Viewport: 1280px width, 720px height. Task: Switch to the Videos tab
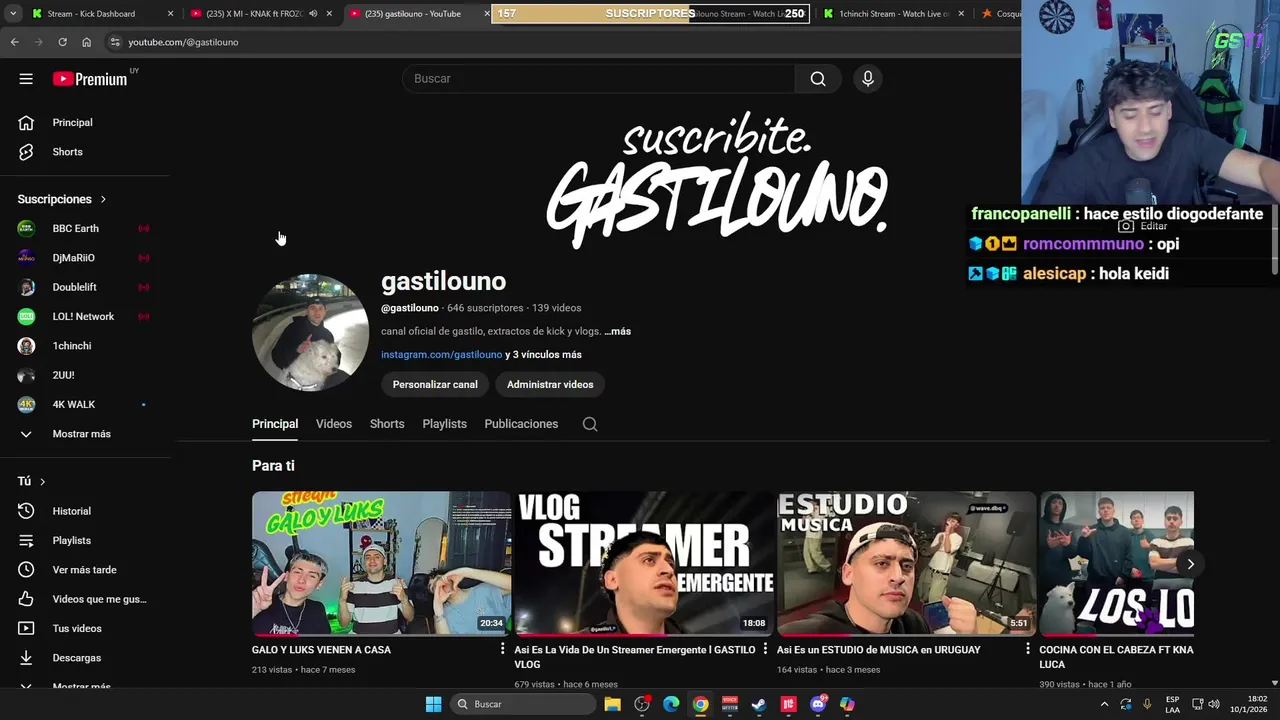334,424
